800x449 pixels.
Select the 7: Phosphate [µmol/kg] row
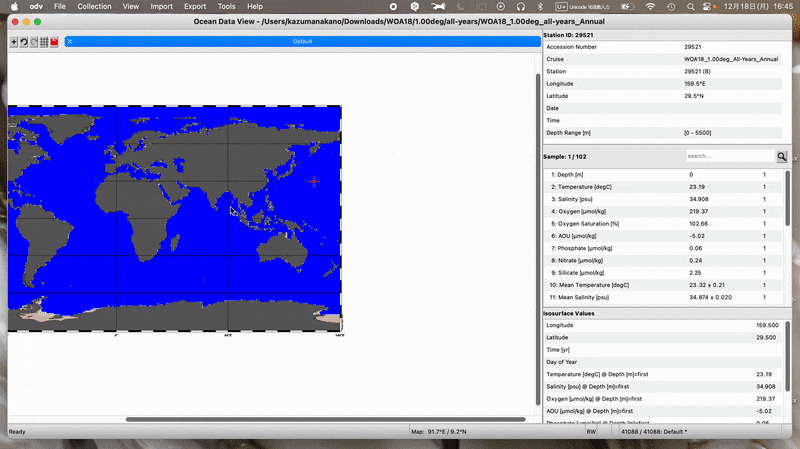[x=663, y=248]
